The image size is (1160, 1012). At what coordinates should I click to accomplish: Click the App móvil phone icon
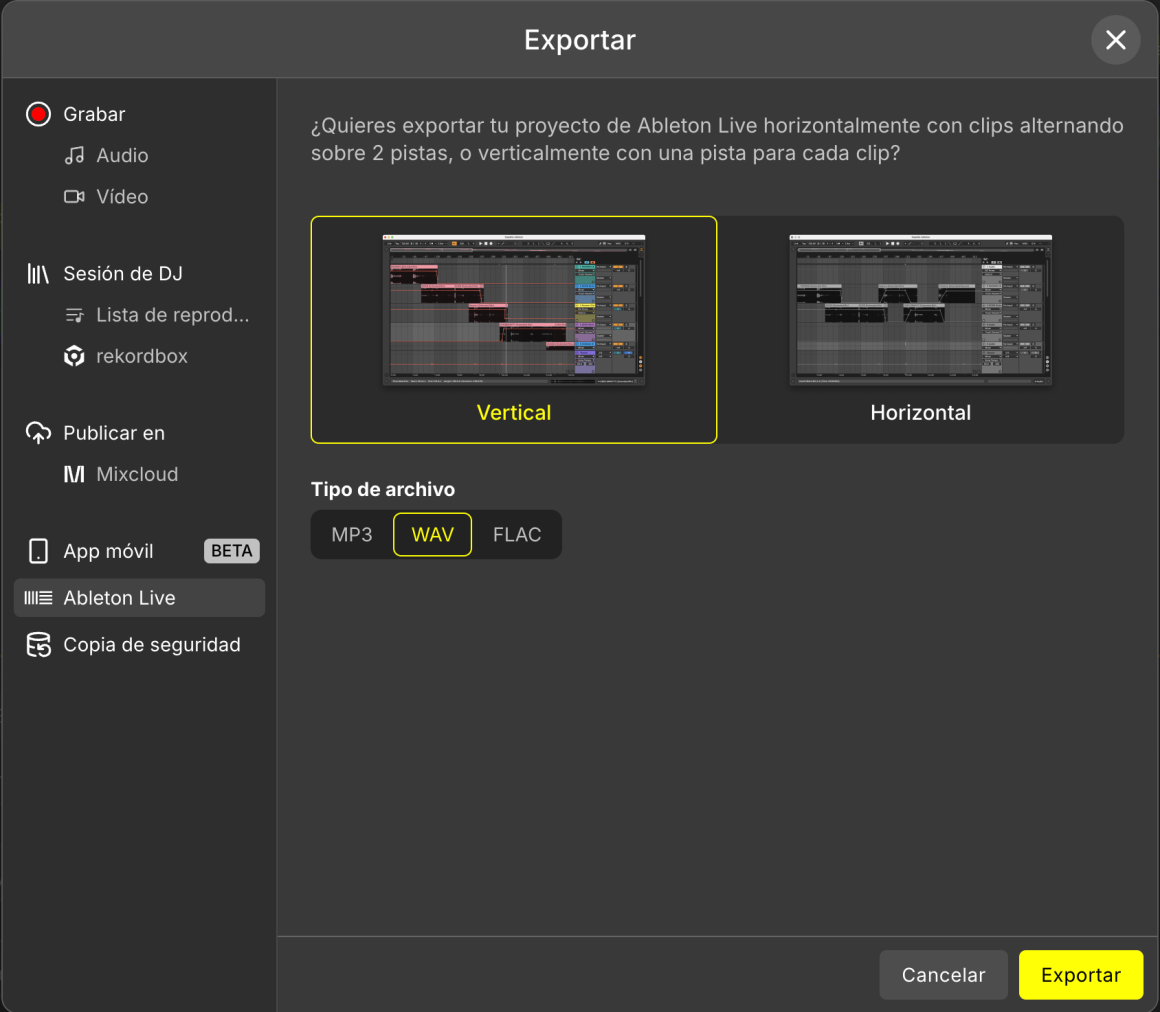[38, 551]
